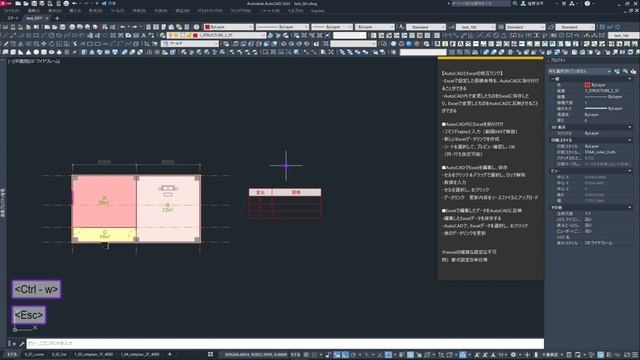Toggle transparency display in status bar

[x=410, y=355]
